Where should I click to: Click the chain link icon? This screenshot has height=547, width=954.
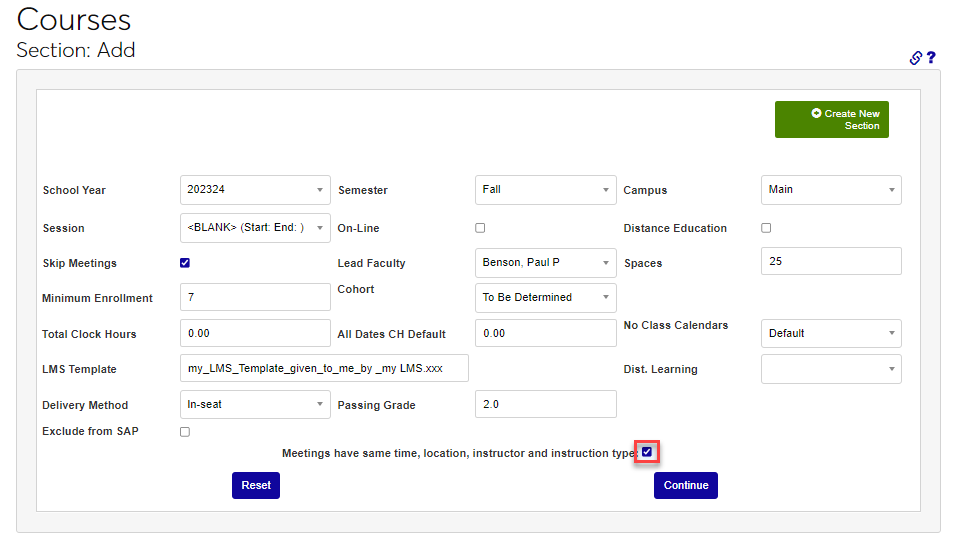[915, 58]
